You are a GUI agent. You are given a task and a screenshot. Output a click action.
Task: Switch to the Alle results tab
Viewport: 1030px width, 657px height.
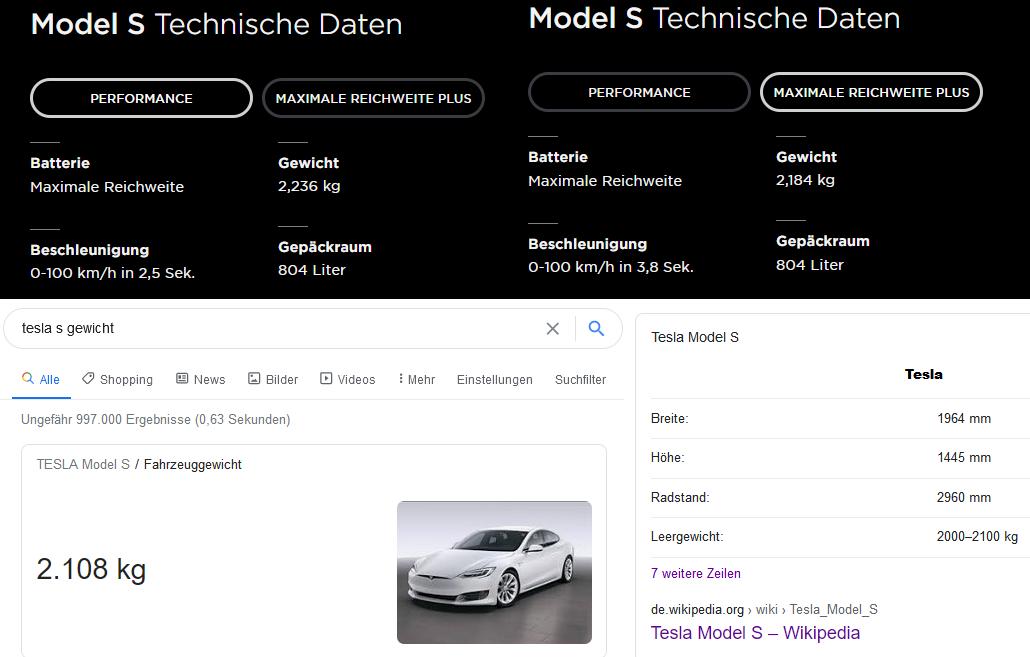point(41,380)
